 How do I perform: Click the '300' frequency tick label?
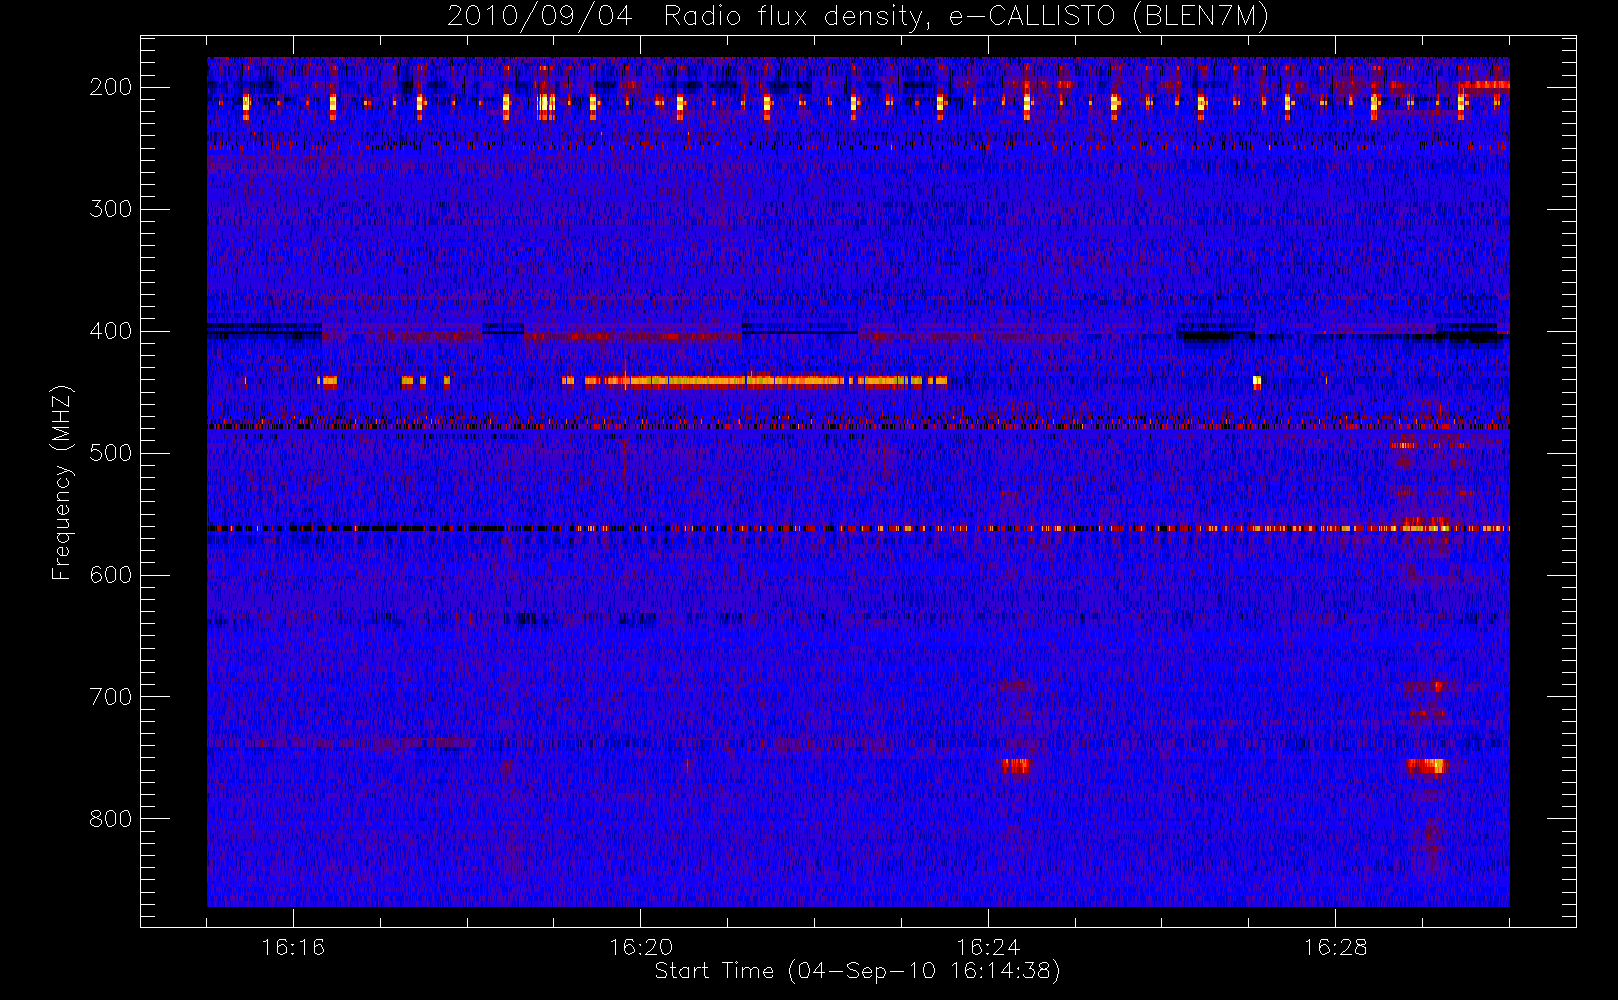point(110,209)
